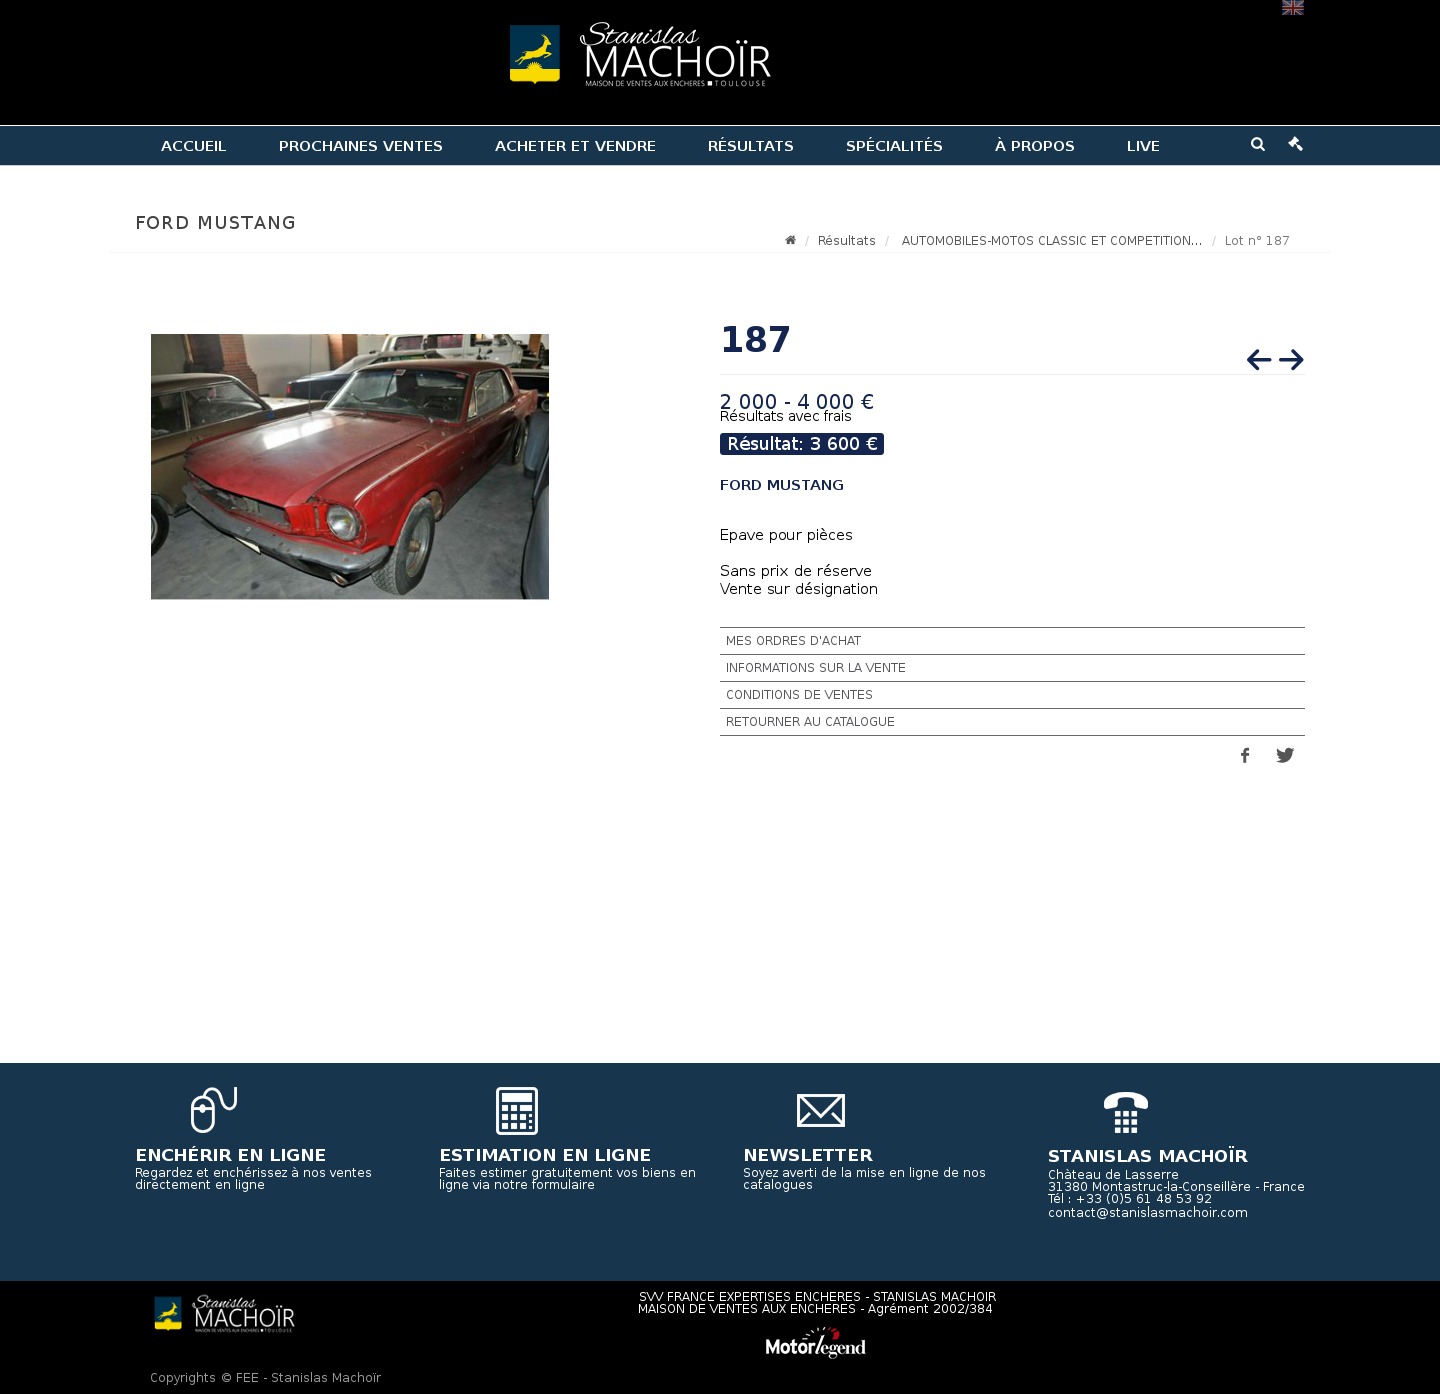The height and width of the screenshot is (1394, 1440).
Task: Click the newsletter envelope icon
Action: point(821,1111)
